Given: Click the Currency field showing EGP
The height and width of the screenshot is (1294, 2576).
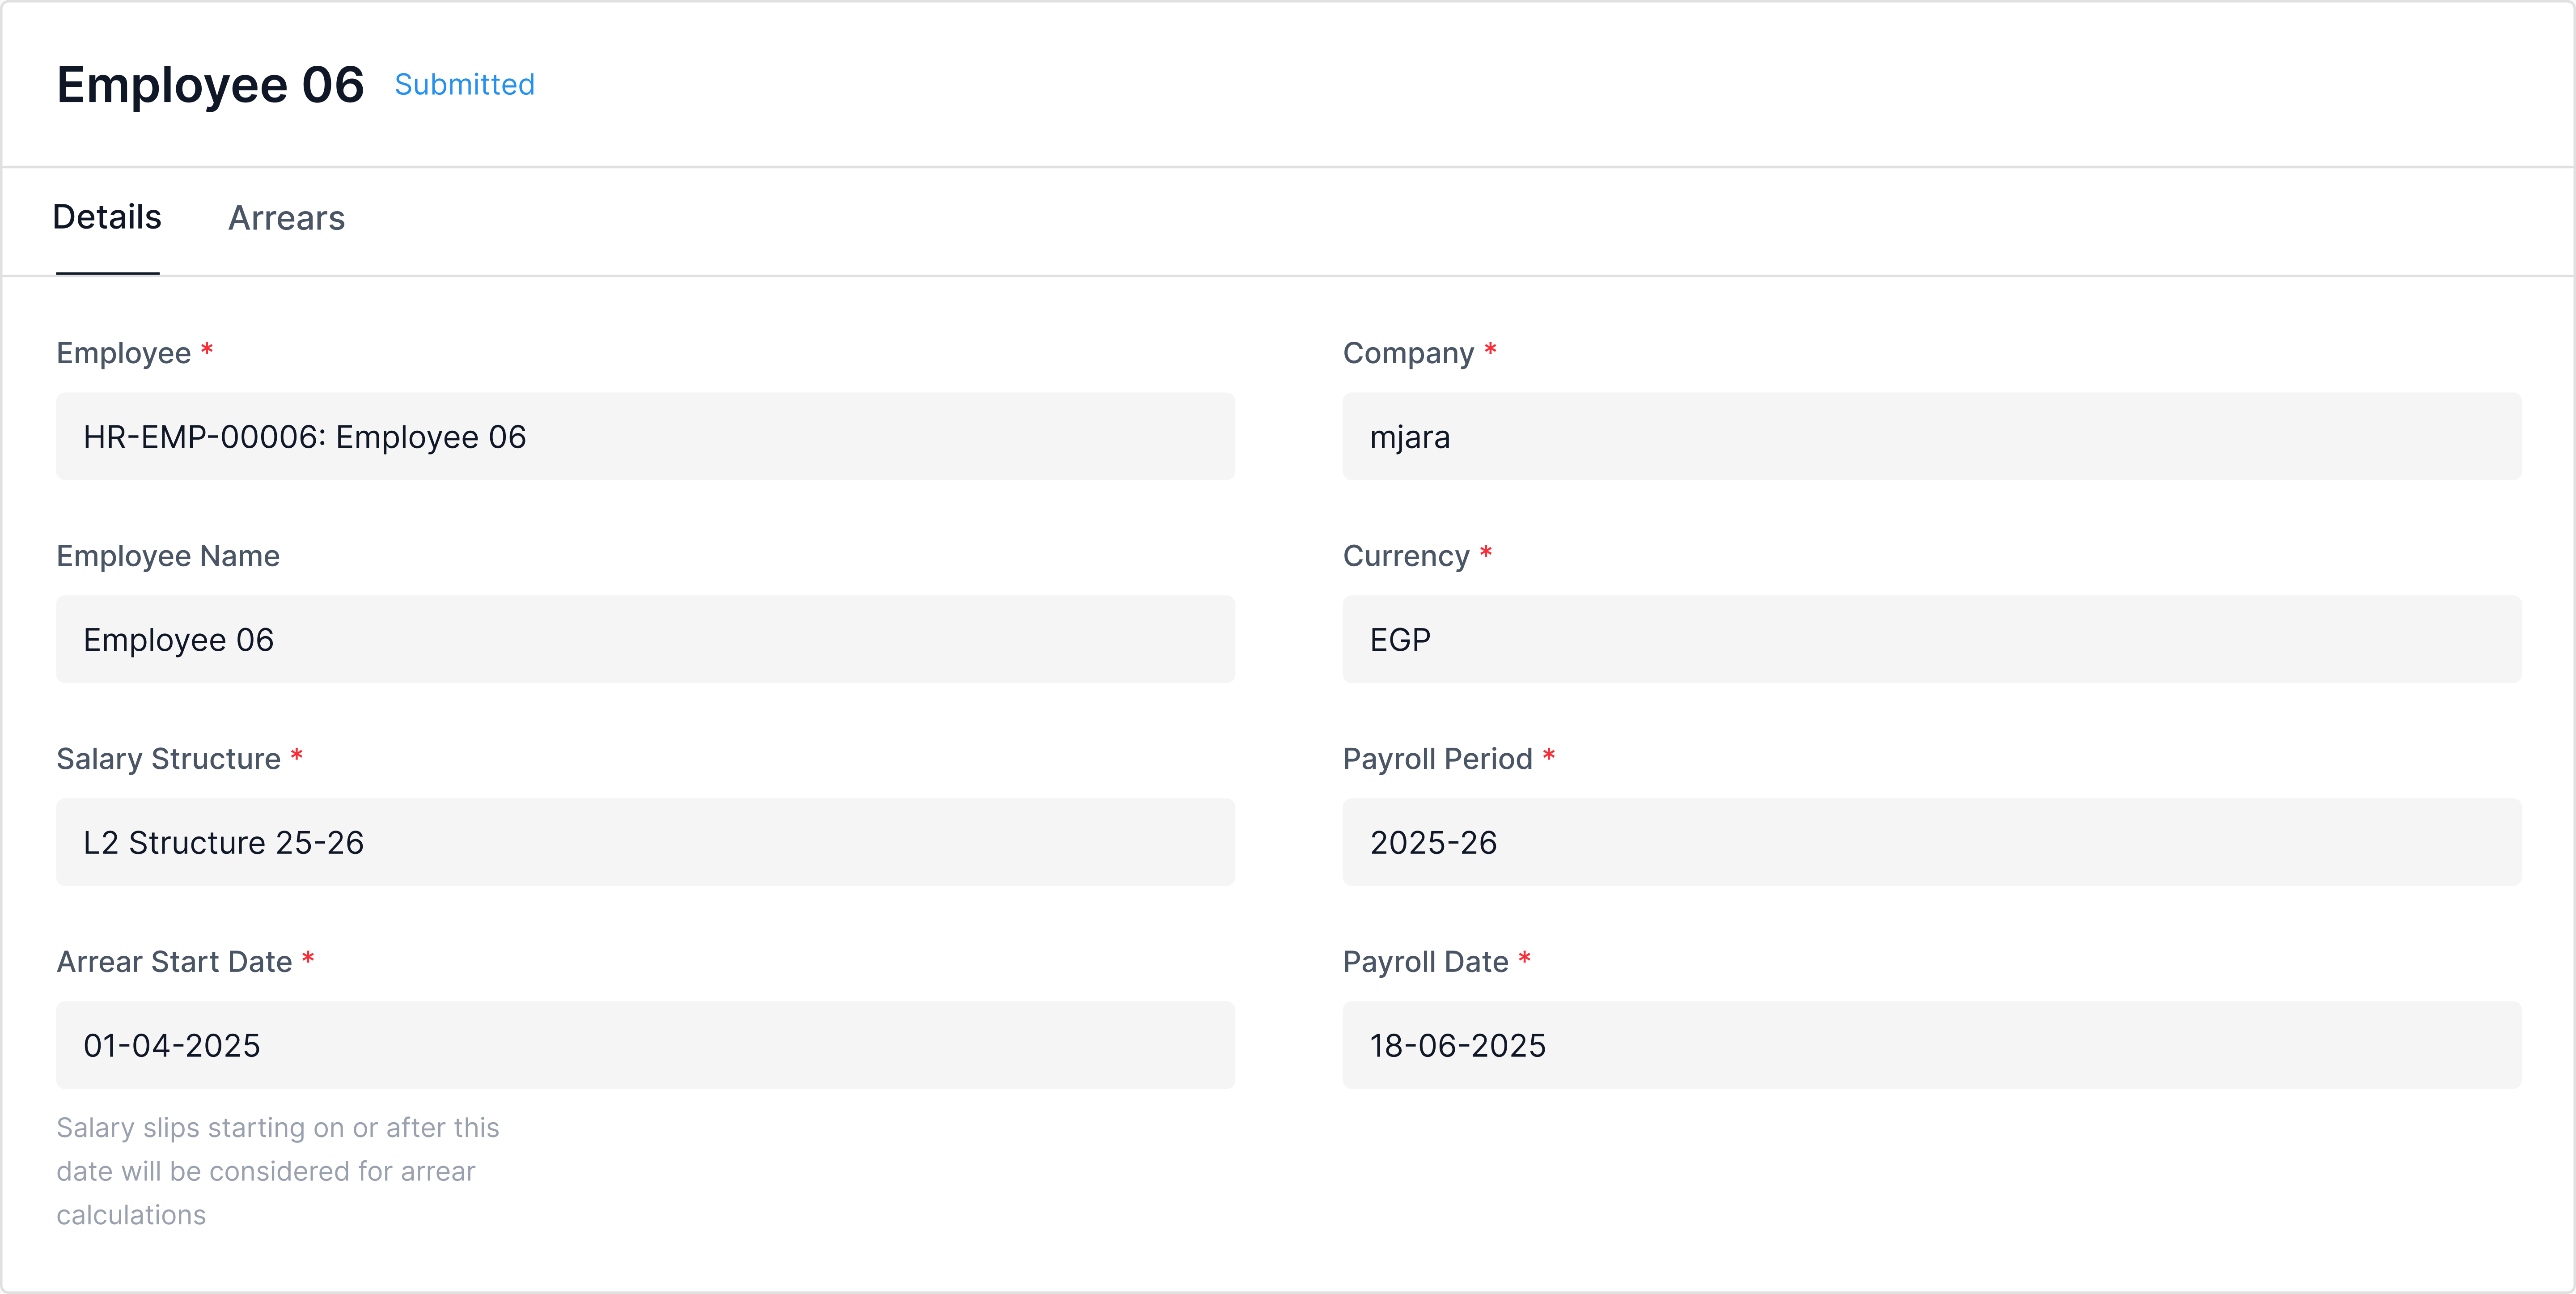Looking at the screenshot, I should pyautogui.click(x=1931, y=640).
